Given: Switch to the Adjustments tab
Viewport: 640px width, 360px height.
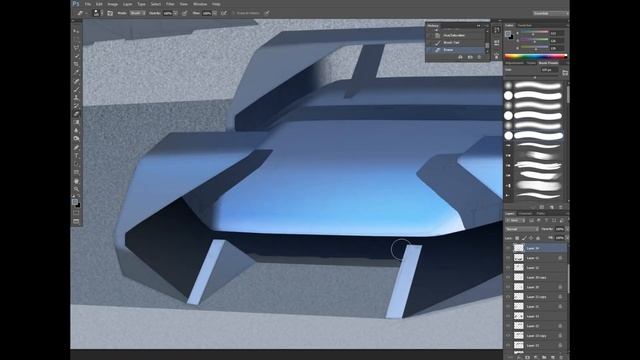Looking at the screenshot, I should pos(514,63).
